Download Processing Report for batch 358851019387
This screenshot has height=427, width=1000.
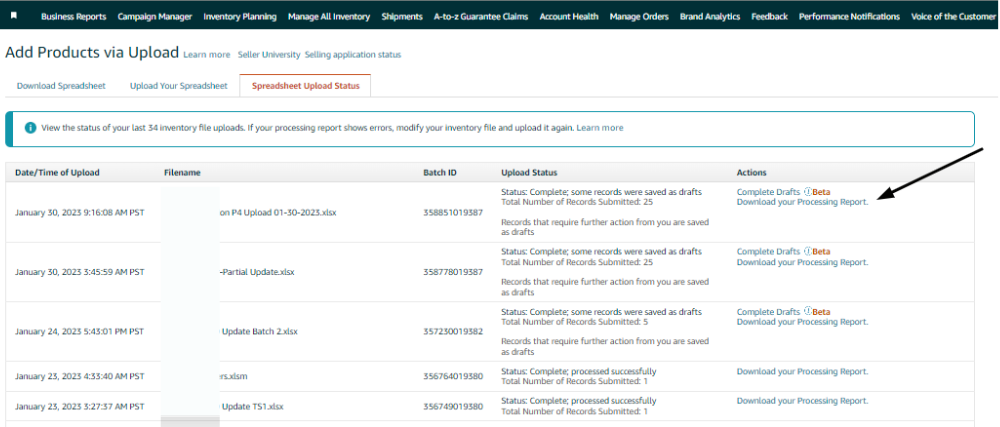[x=802, y=202]
